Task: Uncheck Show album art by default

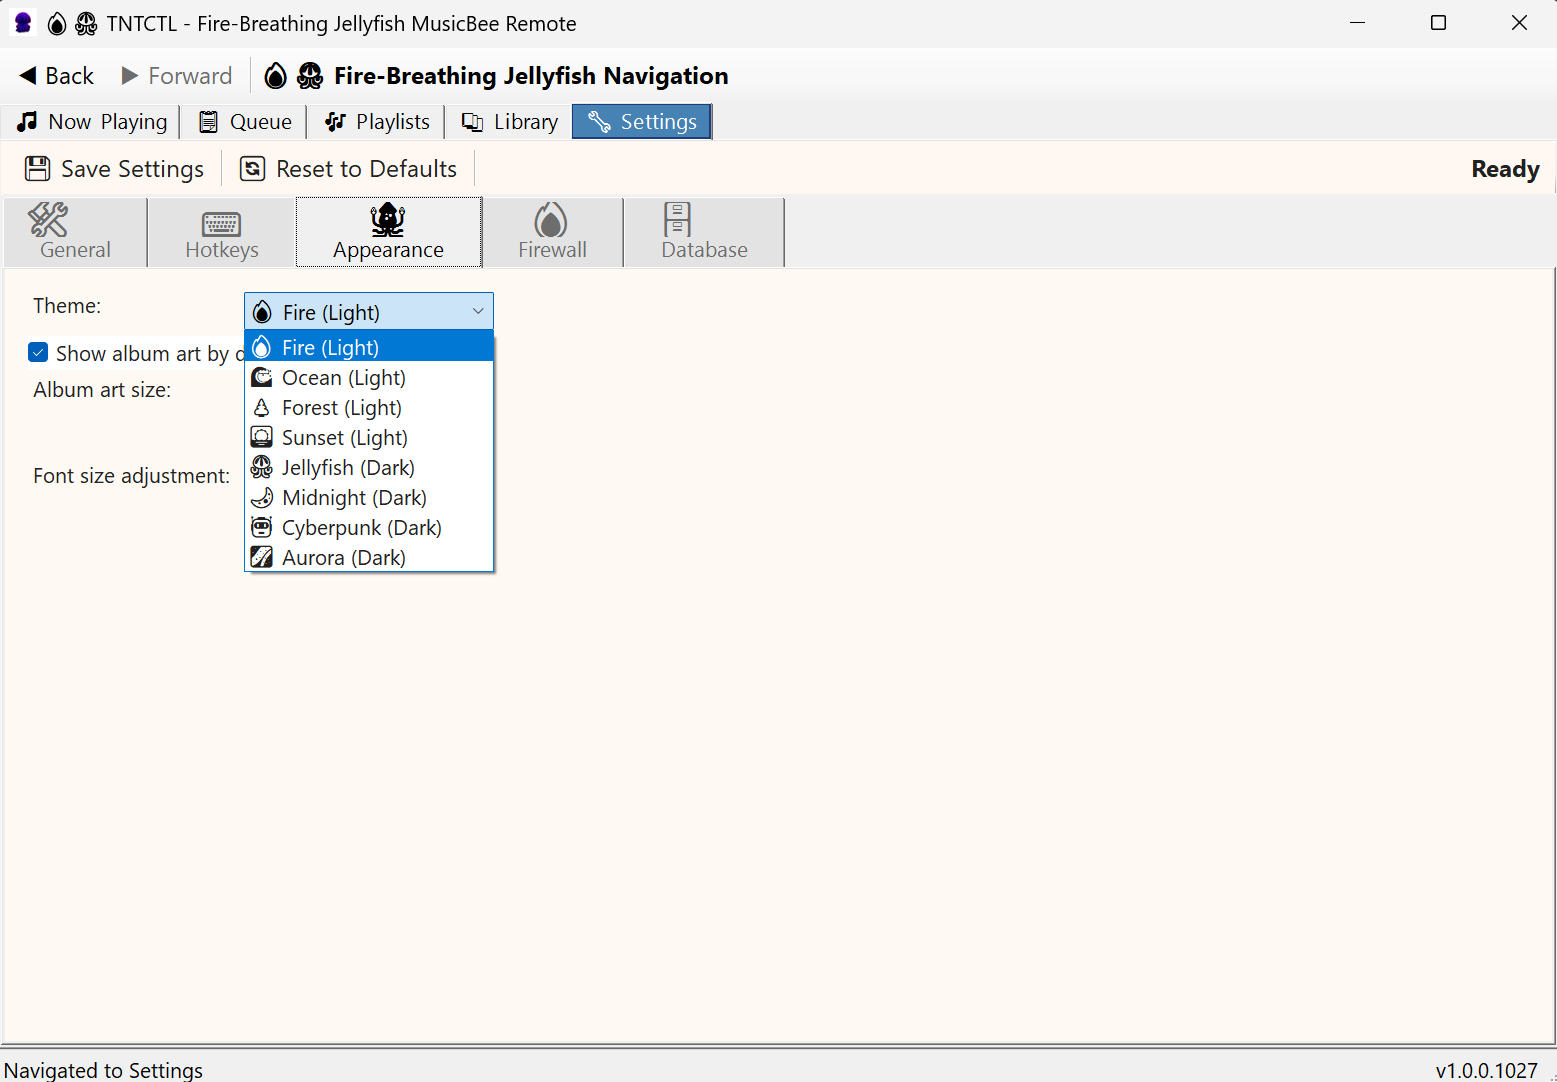Action: [38, 352]
